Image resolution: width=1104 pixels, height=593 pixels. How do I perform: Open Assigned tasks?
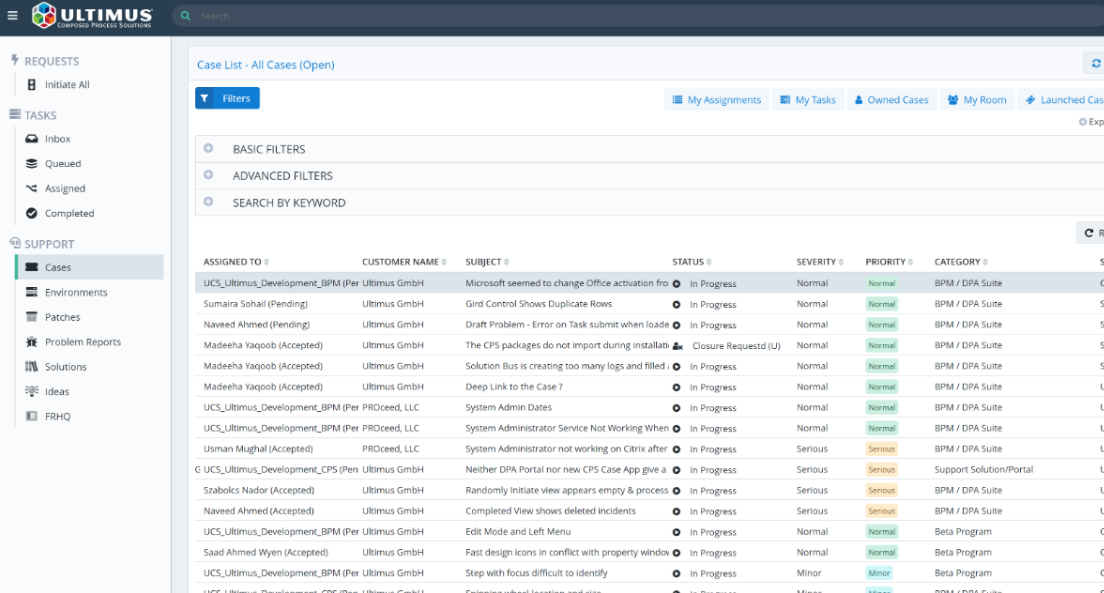(x=65, y=188)
